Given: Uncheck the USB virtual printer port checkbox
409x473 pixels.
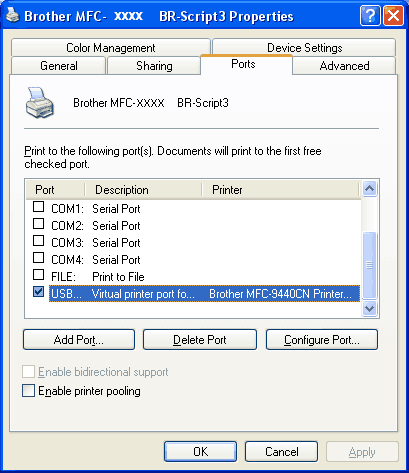Looking at the screenshot, I should point(39,292).
